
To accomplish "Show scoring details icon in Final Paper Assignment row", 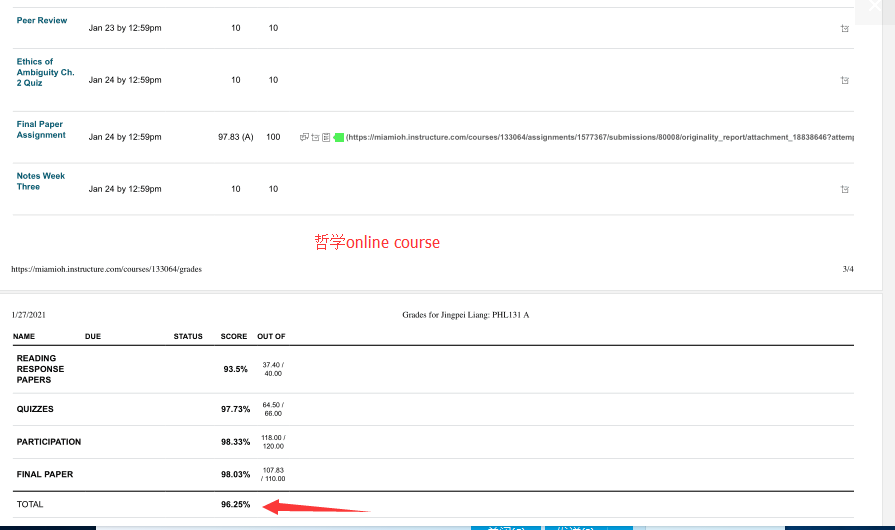I will (x=315, y=137).
